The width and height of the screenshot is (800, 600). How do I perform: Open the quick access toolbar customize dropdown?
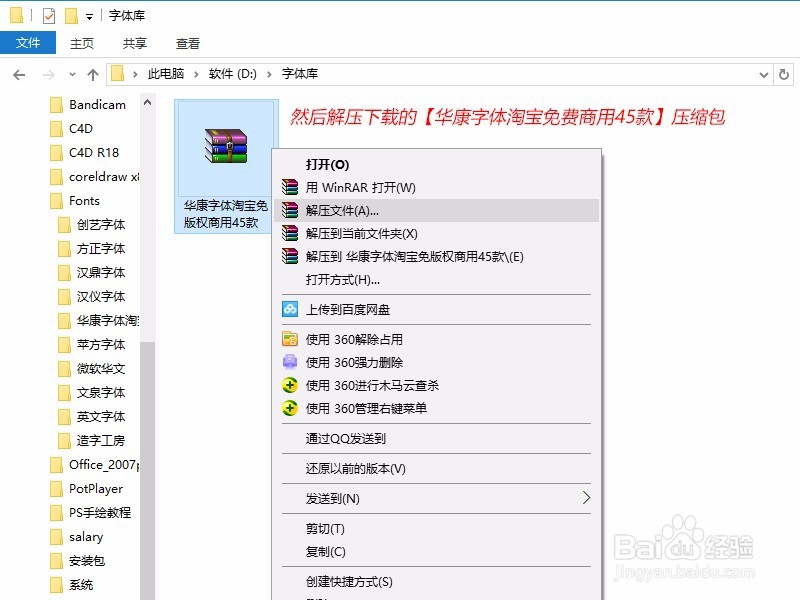(x=89, y=17)
